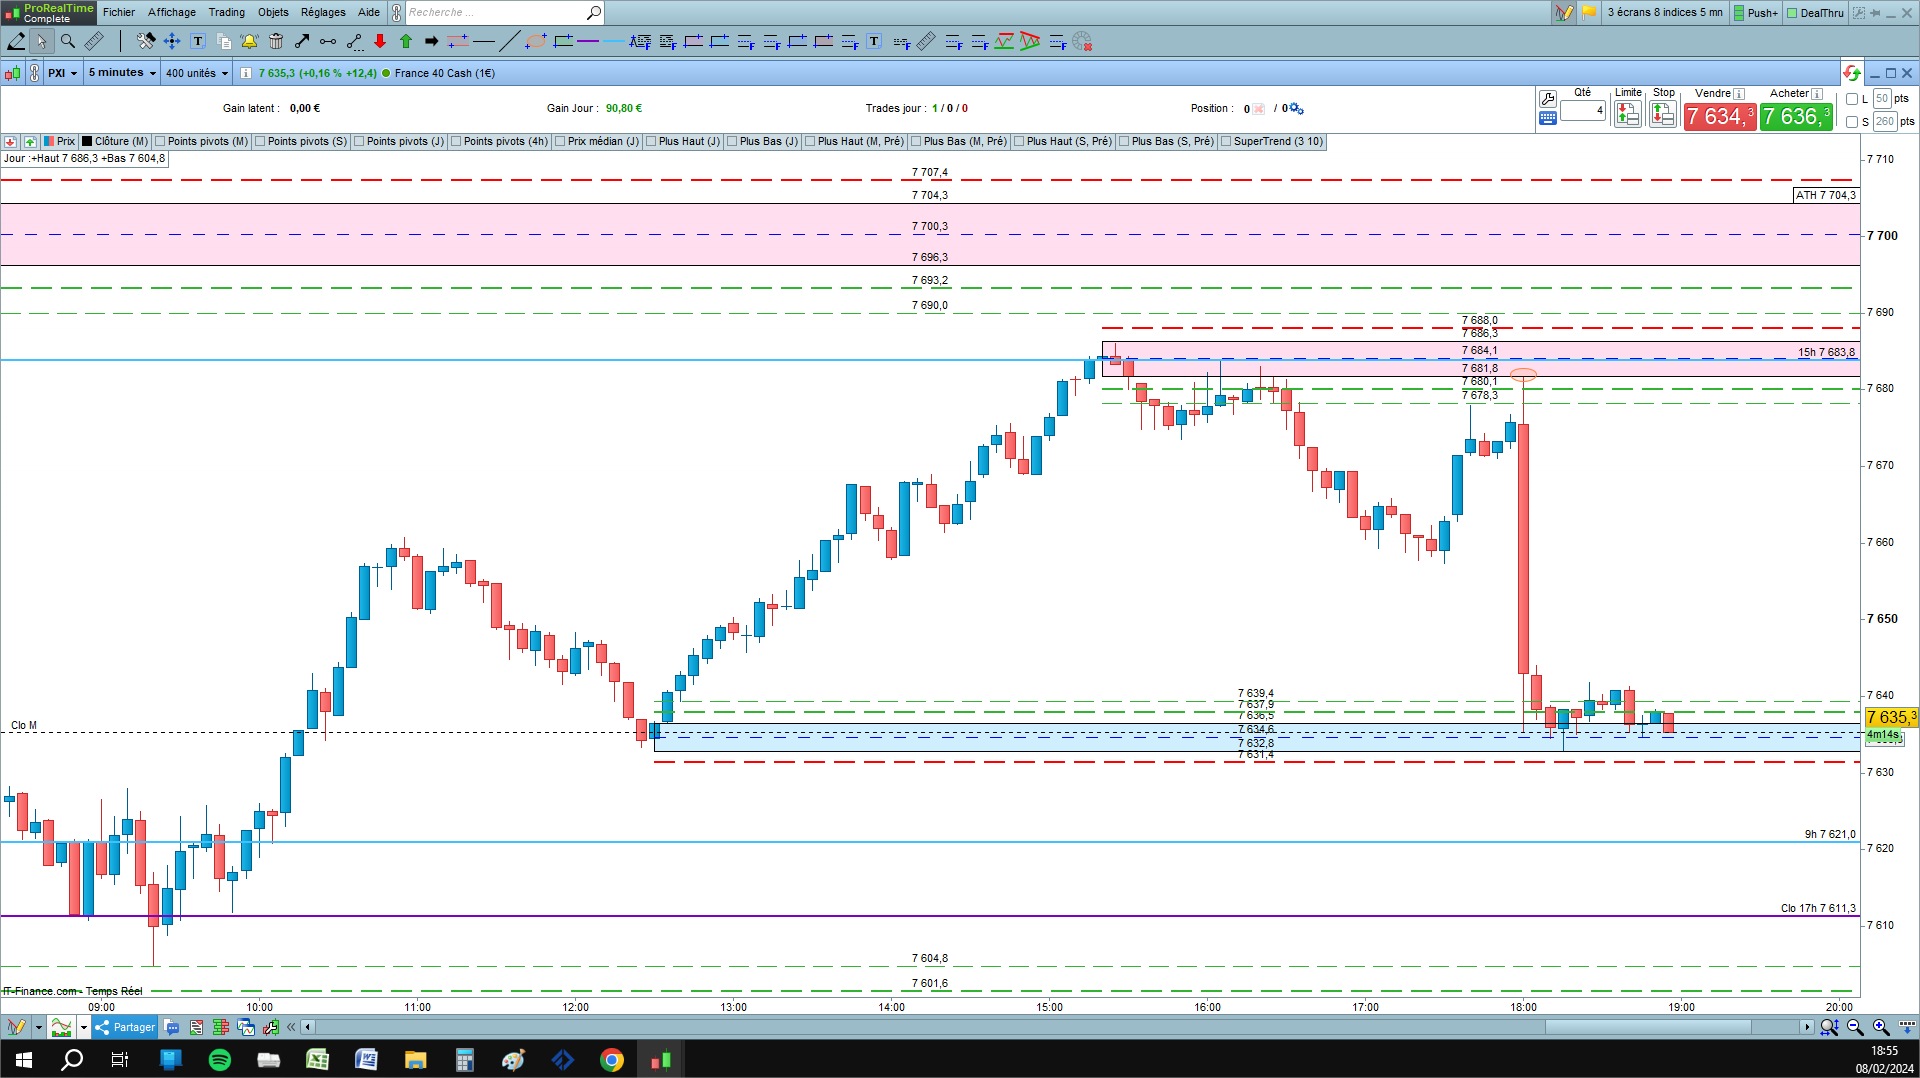Click the red-green refresh arrows icon
The width and height of the screenshot is (1920, 1078).
1852,73
